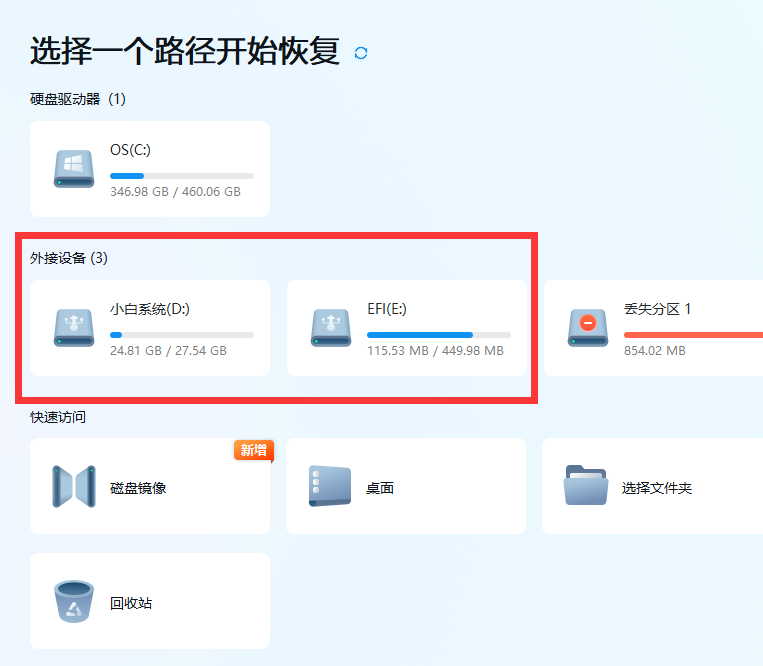Click the 丢失分区 1 label
Viewport: 763px width, 666px height.
click(x=657, y=309)
